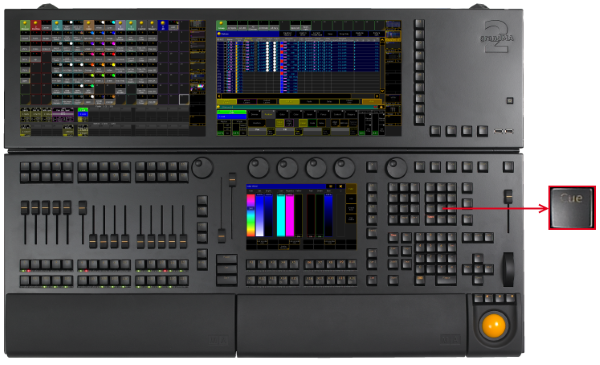Select the magenta color bar on small screen
The width and height of the screenshot is (600, 365).
[290, 215]
